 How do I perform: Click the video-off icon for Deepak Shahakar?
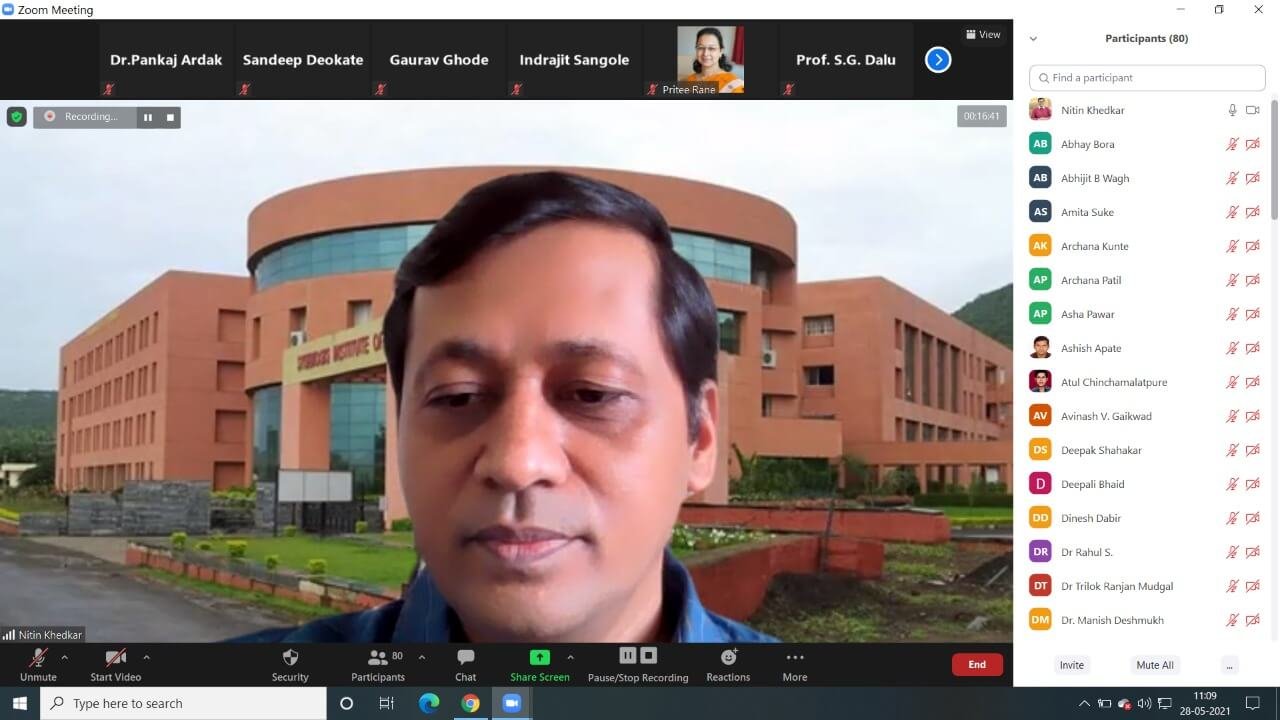(x=1252, y=450)
